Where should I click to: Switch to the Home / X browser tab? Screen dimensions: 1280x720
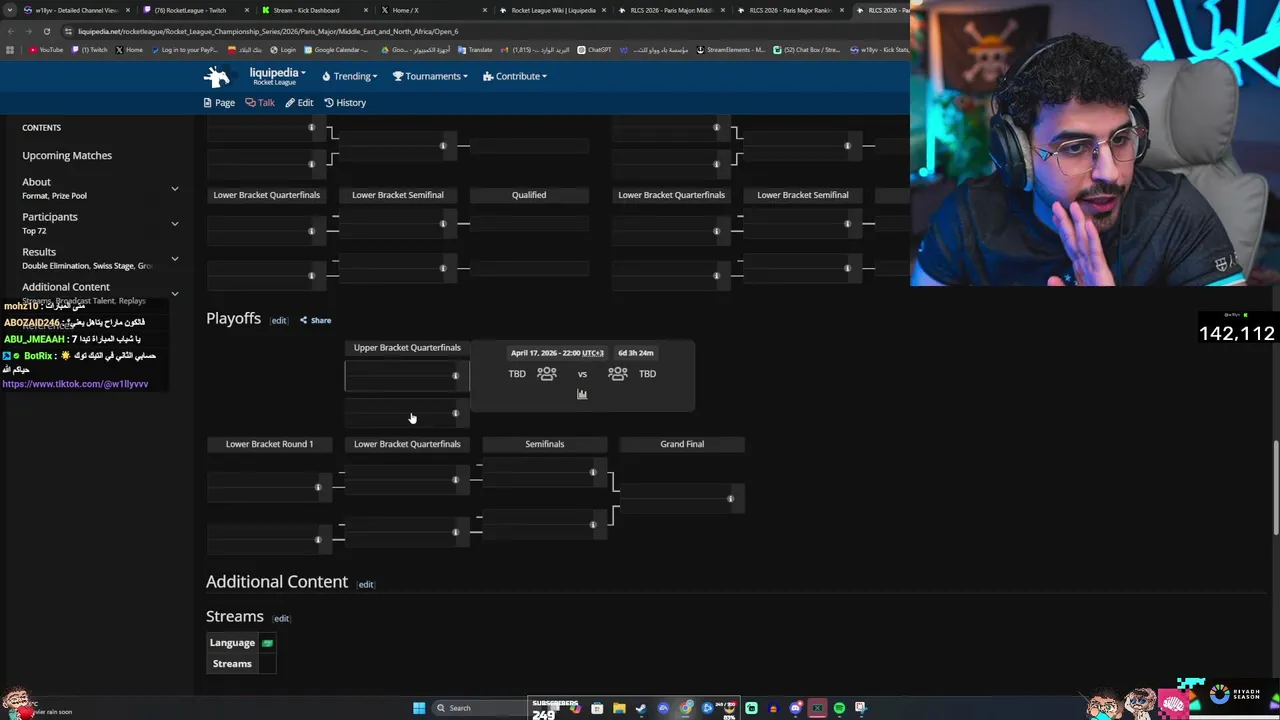pos(432,10)
